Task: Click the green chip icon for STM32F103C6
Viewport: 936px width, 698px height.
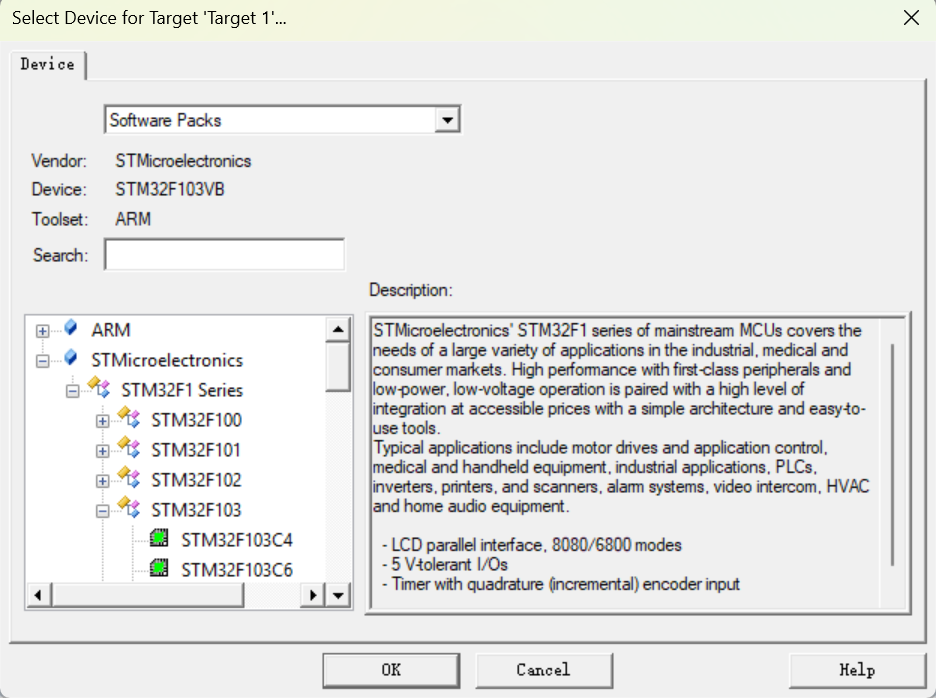Action: point(159,568)
